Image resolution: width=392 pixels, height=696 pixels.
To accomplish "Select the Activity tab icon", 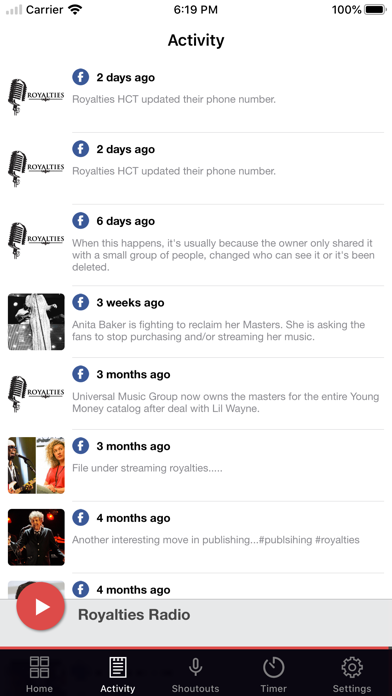I will (118, 667).
